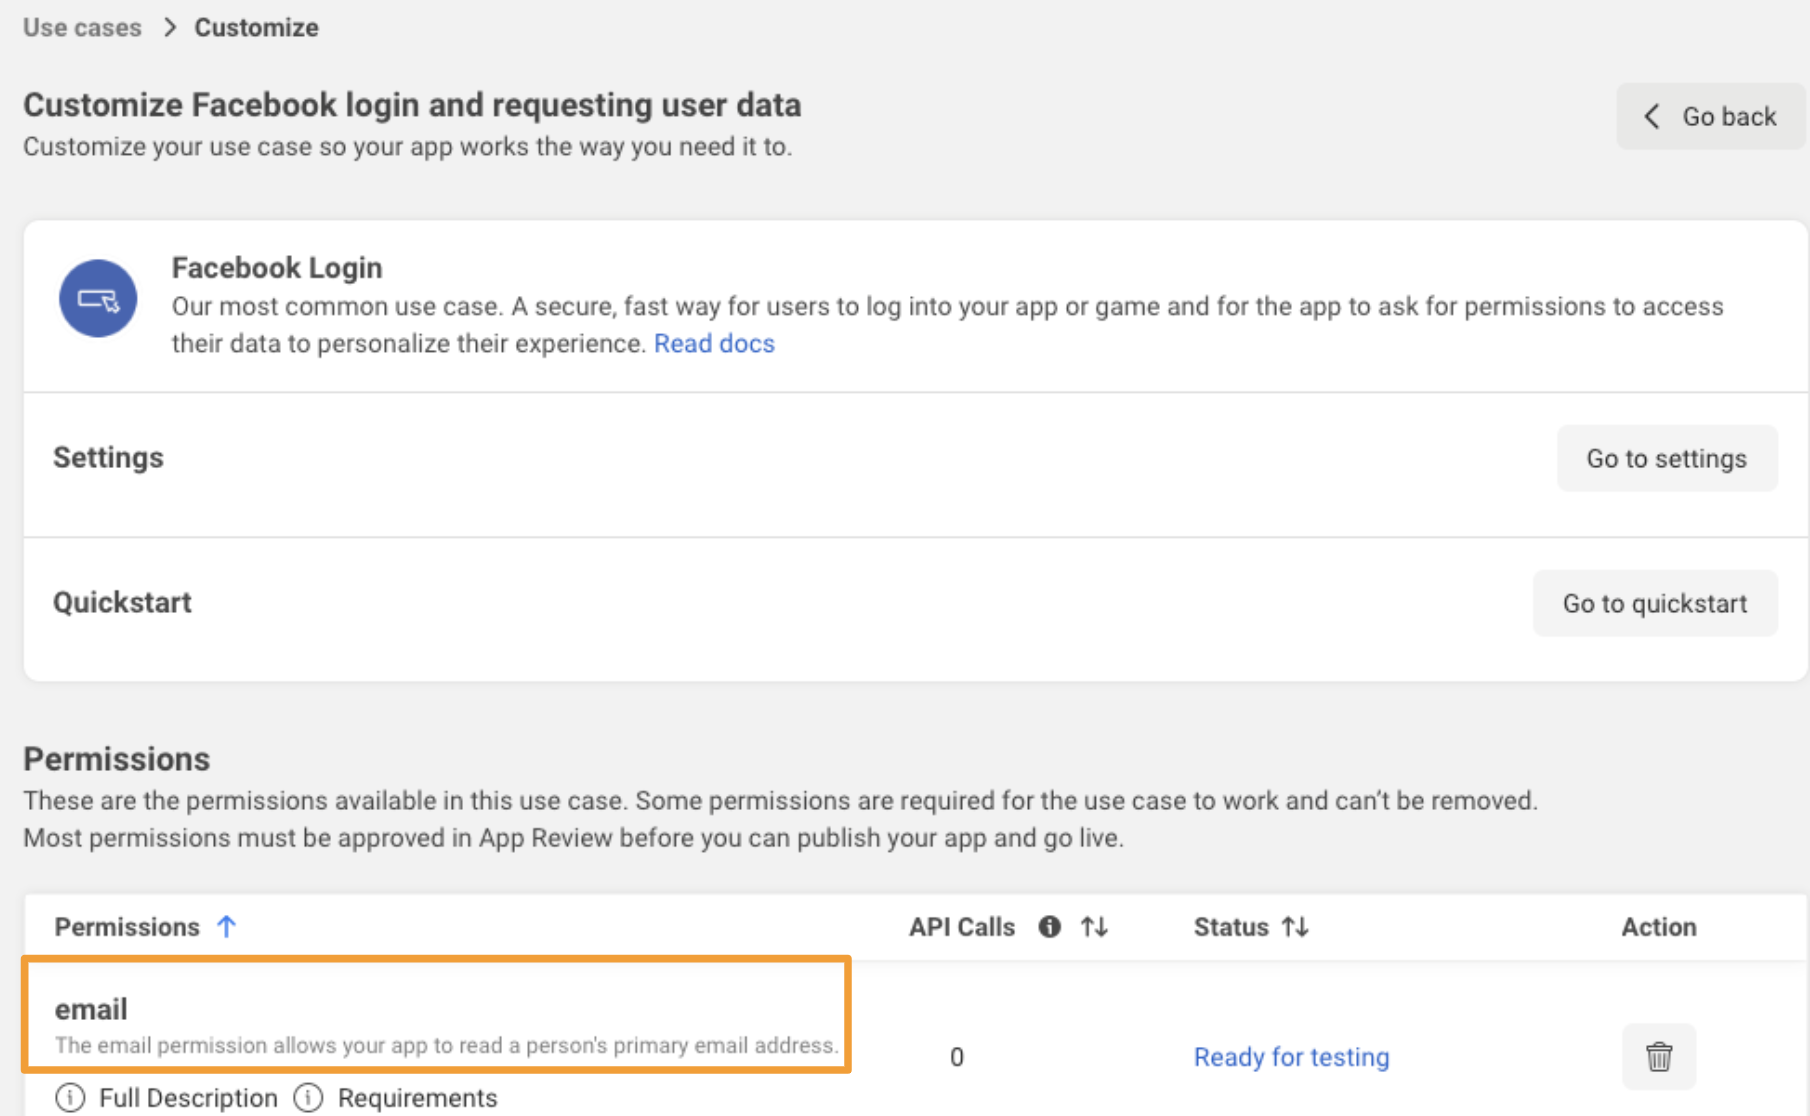Click the Facebook Login heading
This screenshot has height=1116, width=1810.
coord(277,267)
